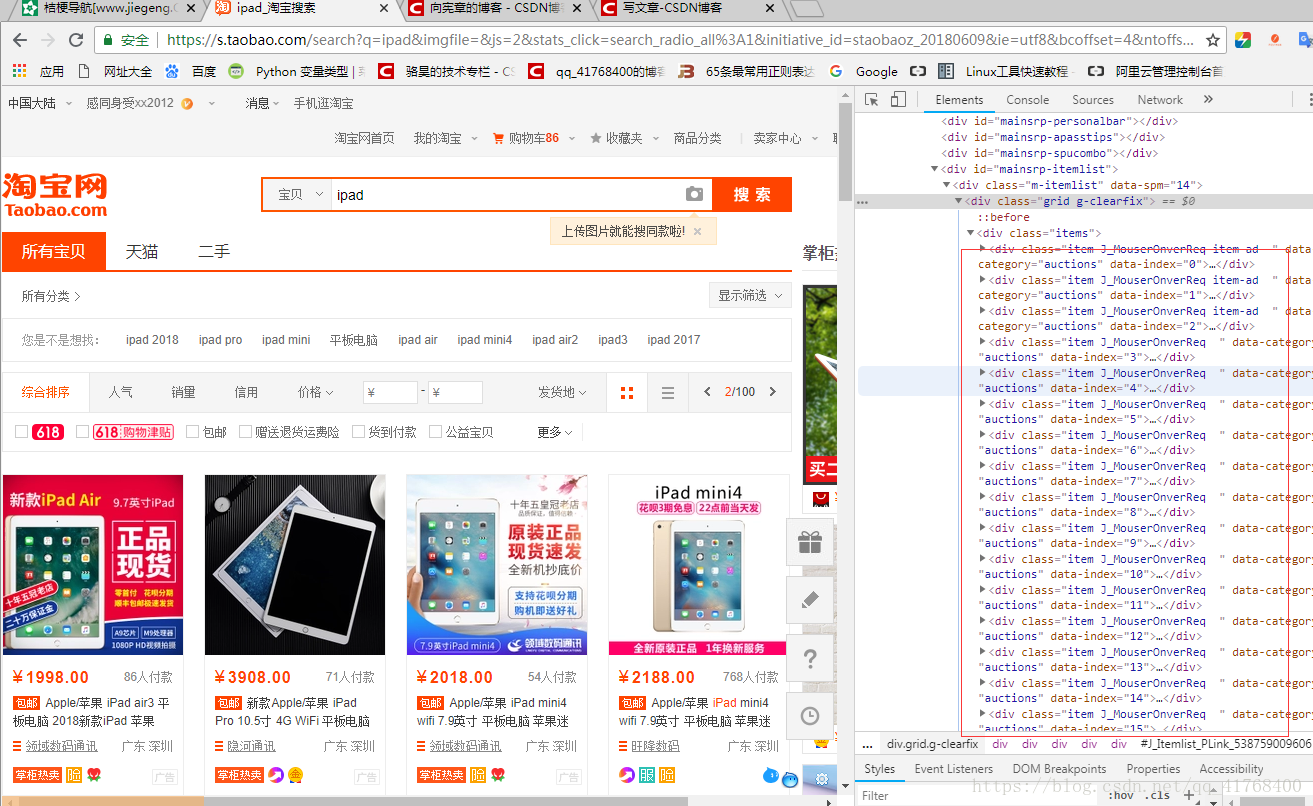Open the Baidu bookmark
This screenshot has height=806, width=1313.
click(x=192, y=71)
